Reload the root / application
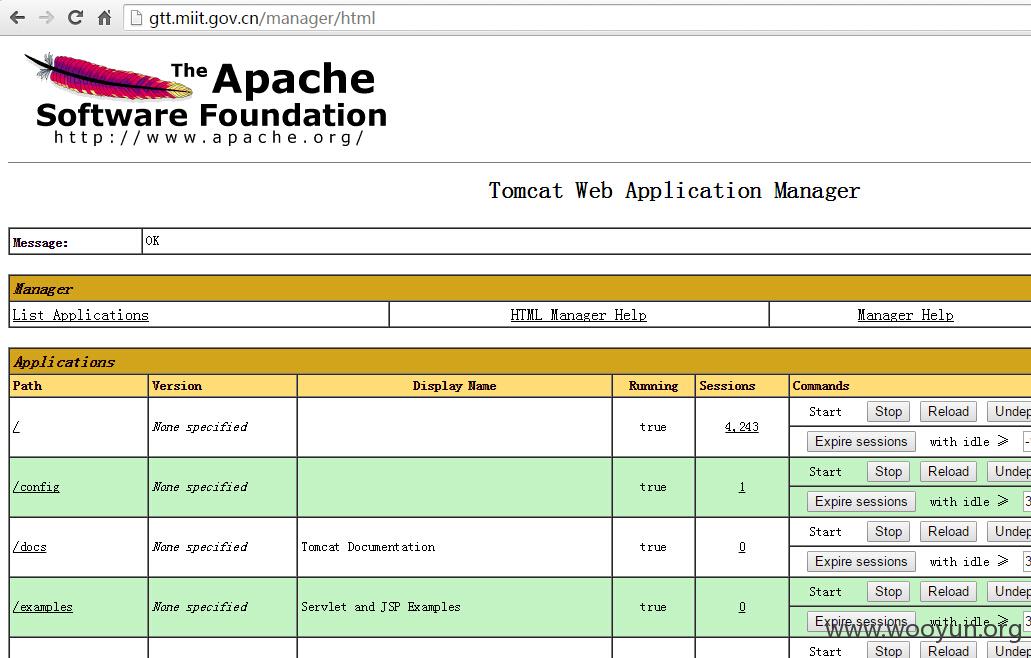The height and width of the screenshot is (658, 1031). (x=948, y=411)
